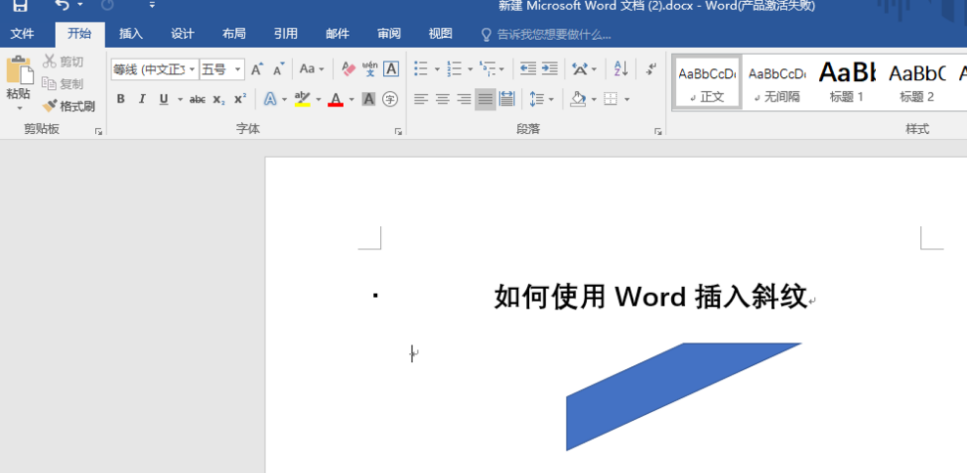Open the Chinese layout icon
Screen dimensions: 967x473
coord(580,69)
